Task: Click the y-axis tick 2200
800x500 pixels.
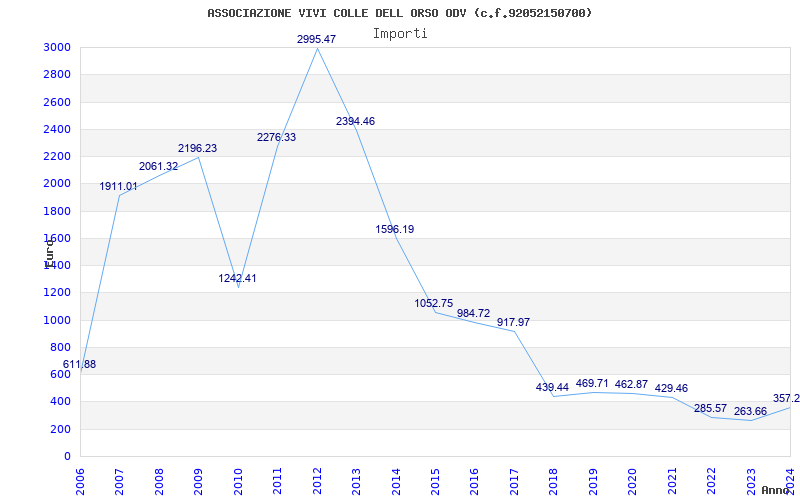Action: (x=57, y=157)
